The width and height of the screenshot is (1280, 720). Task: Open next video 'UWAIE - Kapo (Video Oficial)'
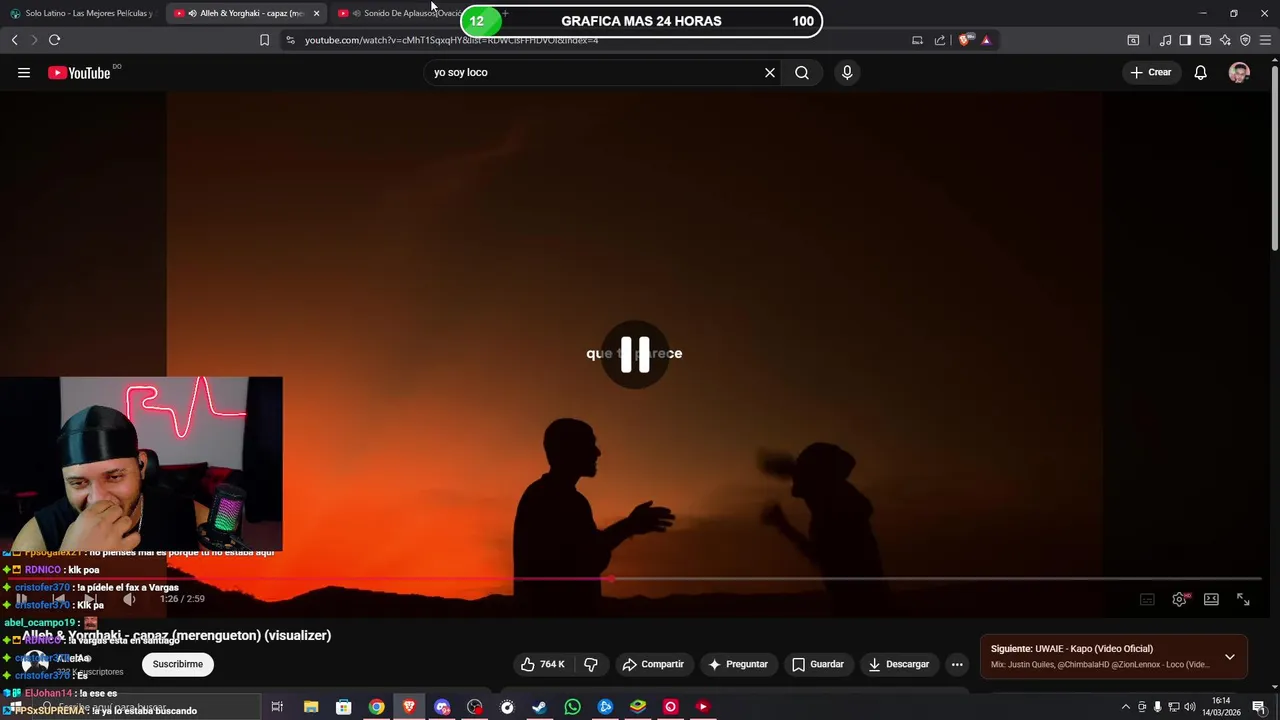[1072, 649]
